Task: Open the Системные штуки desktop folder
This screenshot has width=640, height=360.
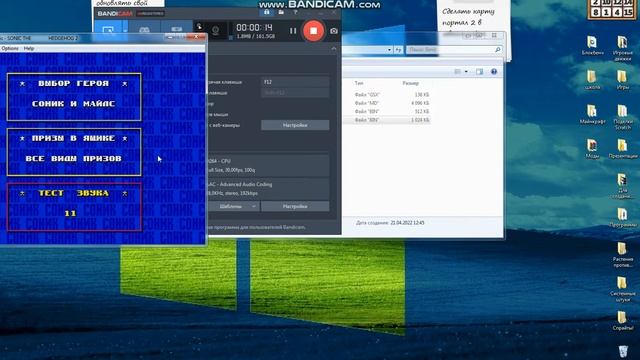Action: 622,289
